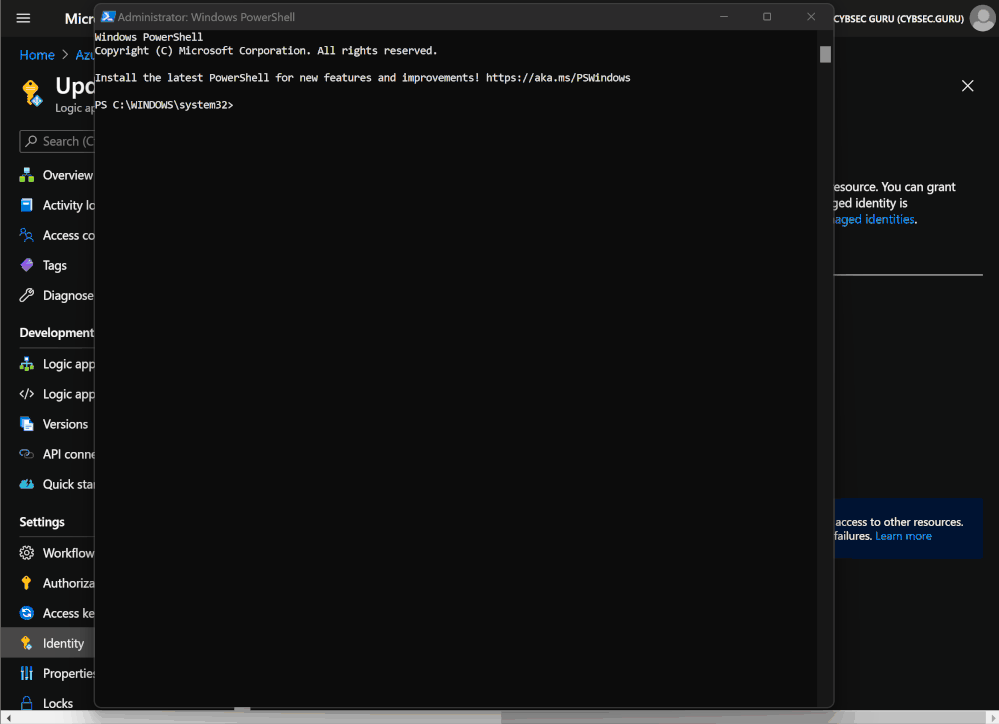Select the Identity item in Settings
The image size is (999, 724).
click(x=48, y=643)
